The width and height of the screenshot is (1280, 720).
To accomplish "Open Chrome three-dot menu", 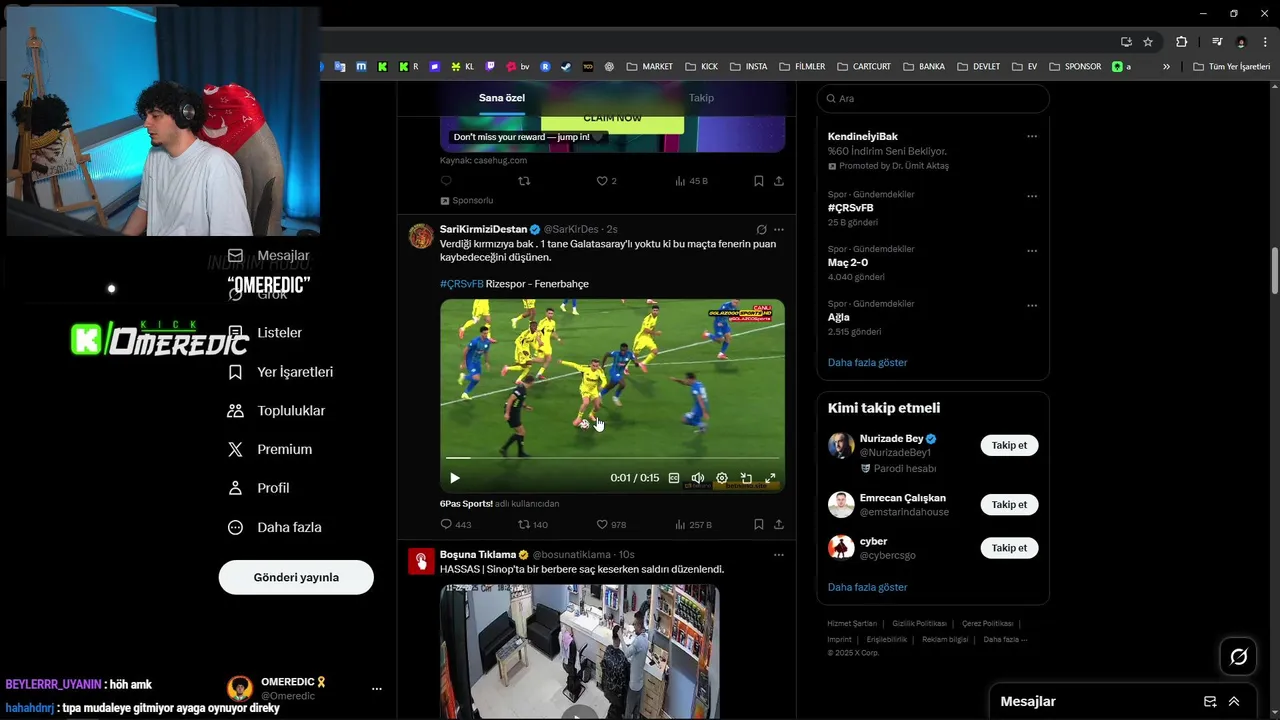I will (1265, 42).
